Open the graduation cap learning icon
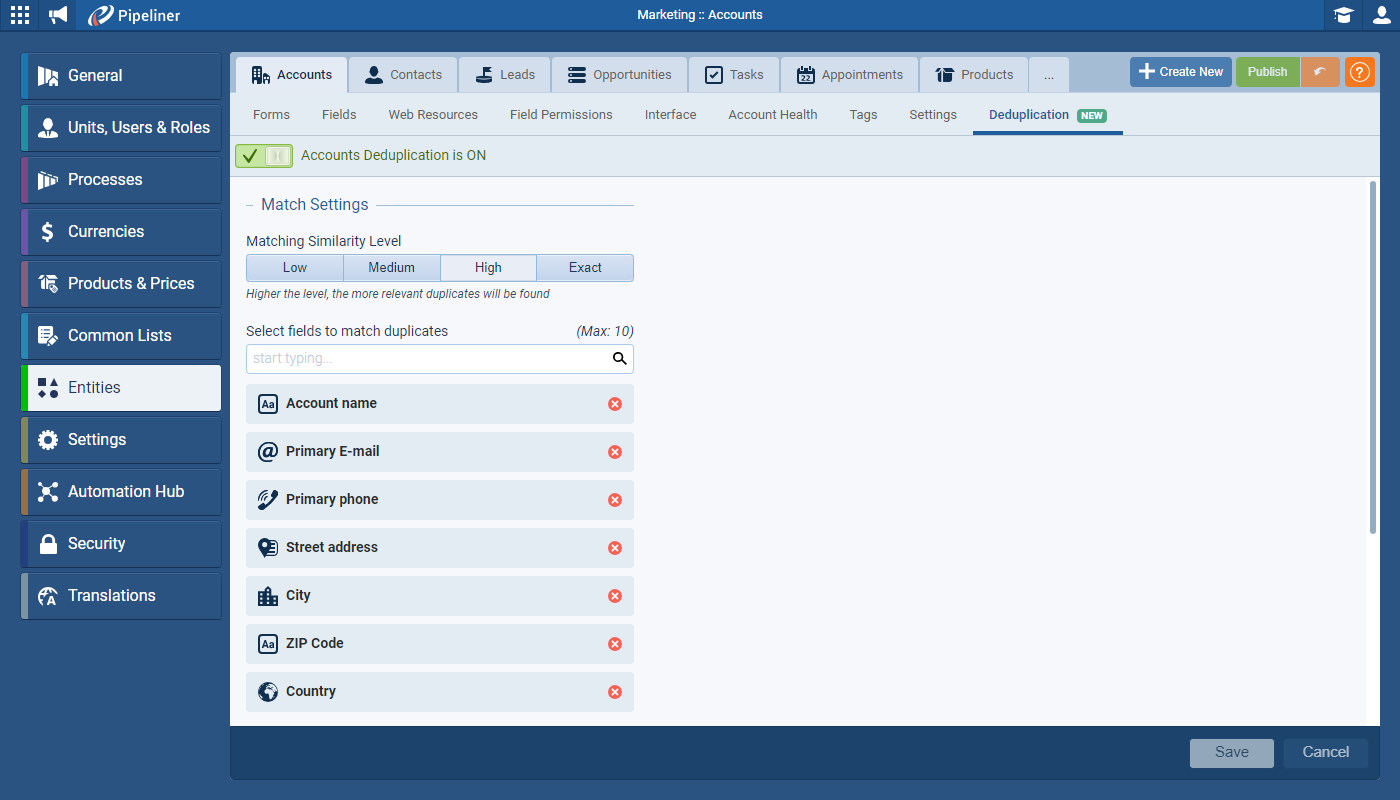Image resolution: width=1400 pixels, height=800 pixels. click(x=1343, y=15)
